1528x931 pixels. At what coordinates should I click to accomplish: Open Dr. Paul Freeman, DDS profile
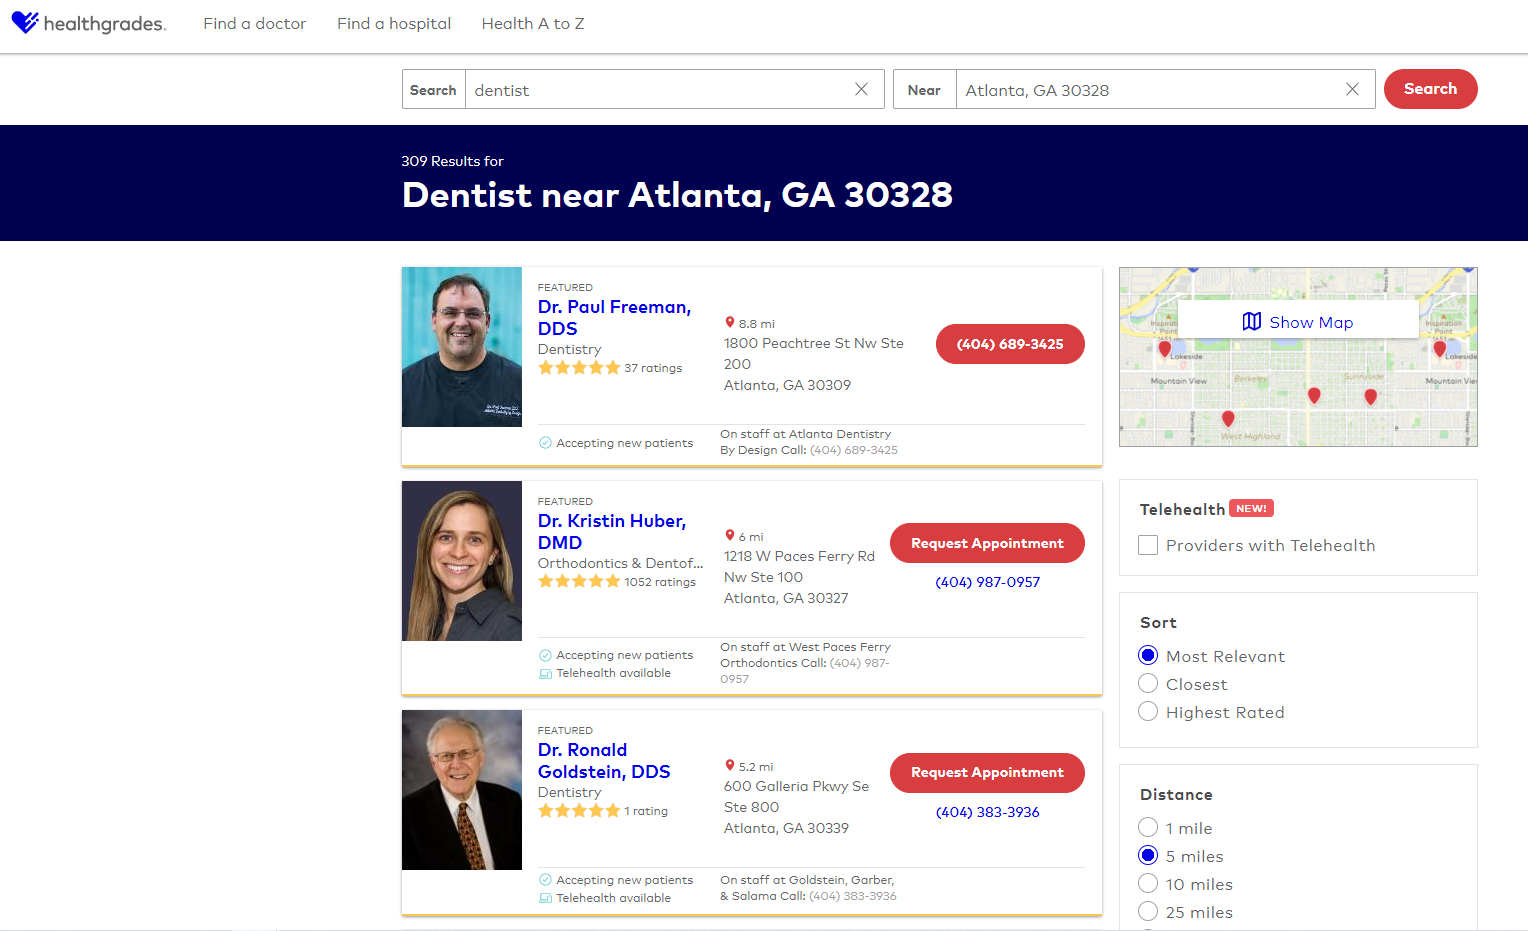point(614,318)
